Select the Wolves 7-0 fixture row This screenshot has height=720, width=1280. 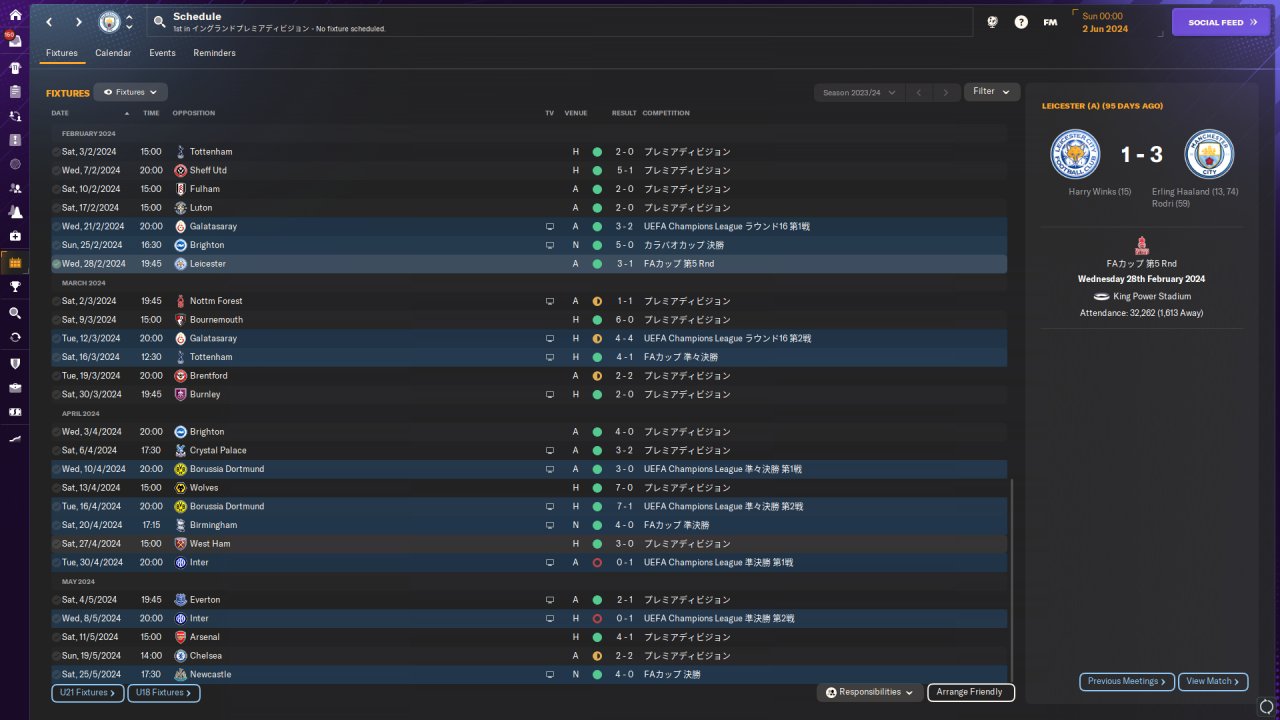point(529,488)
